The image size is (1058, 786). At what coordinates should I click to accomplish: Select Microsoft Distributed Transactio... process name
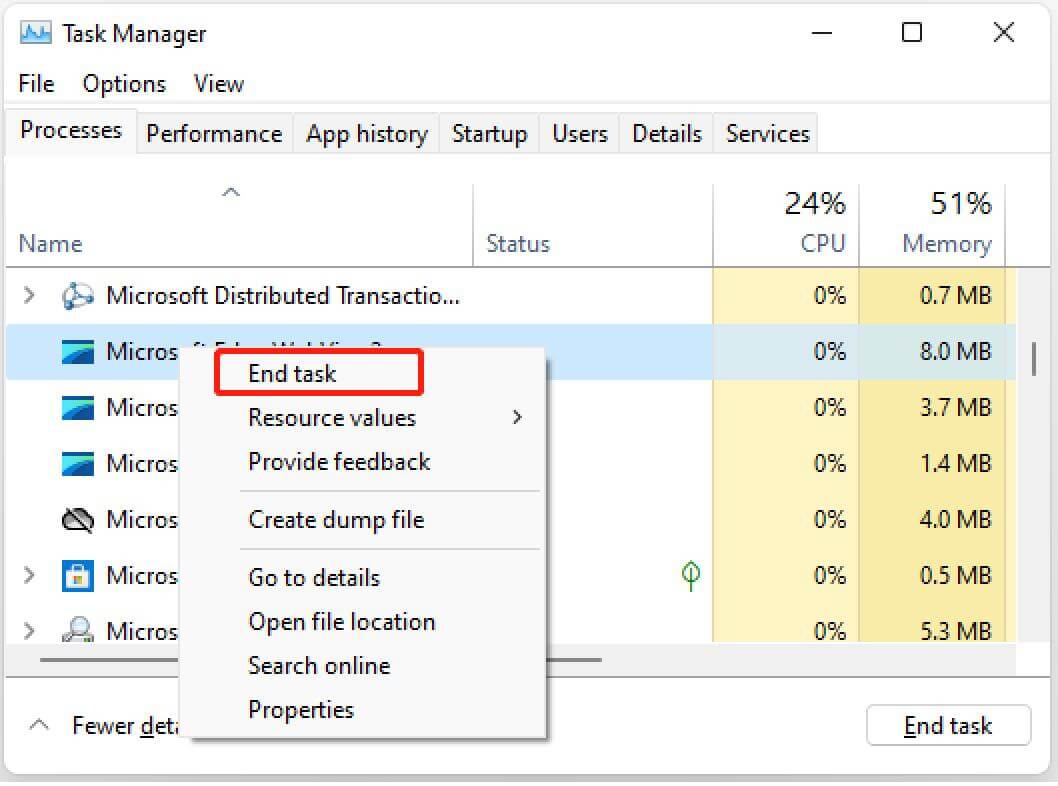(x=283, y=296)
